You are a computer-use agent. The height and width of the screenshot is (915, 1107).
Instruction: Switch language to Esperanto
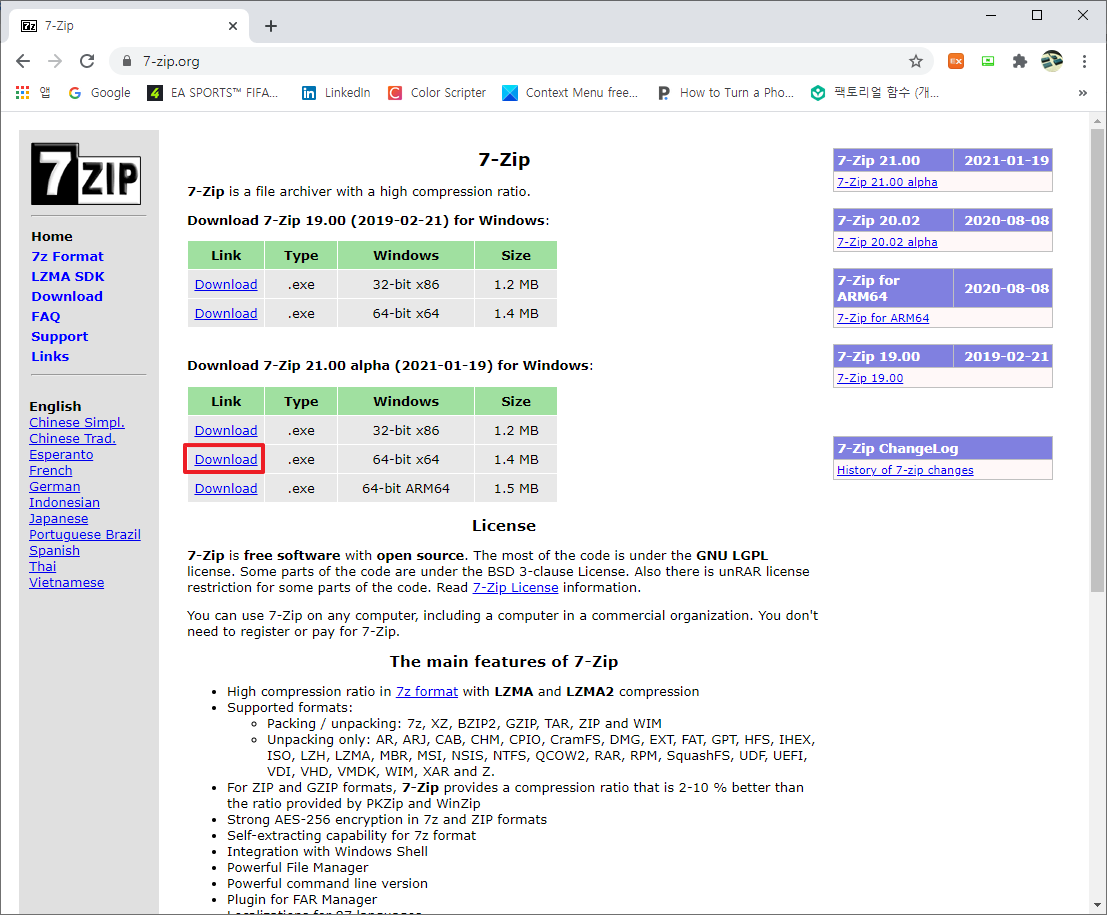[61, 455]
